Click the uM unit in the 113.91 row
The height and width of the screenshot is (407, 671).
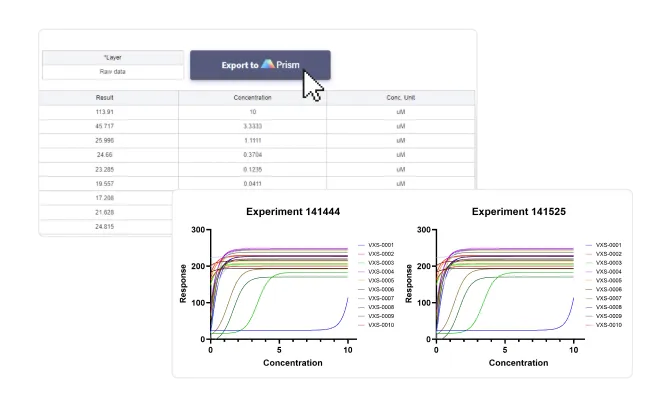pyautogui.click(x=401, y=112)
